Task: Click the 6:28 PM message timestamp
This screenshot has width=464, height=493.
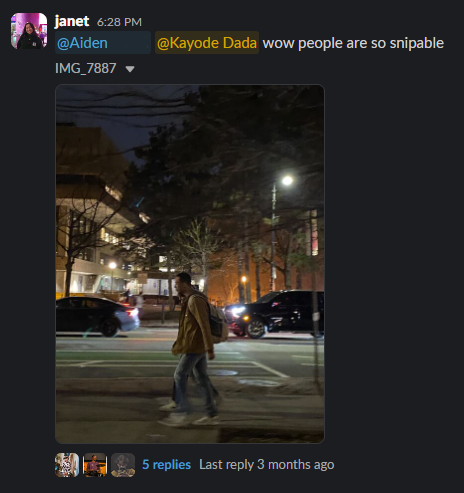Action: click(x=119, y=22)
